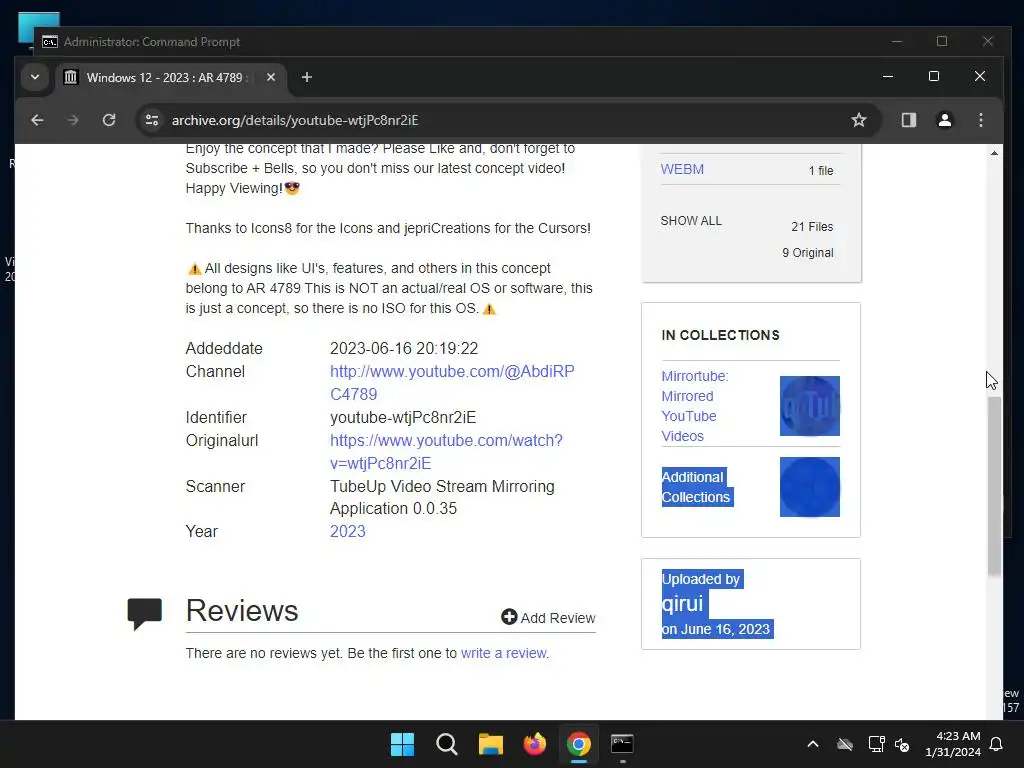The width and height of the screenshot is (1024, 768).
Task: Click the 21 Files text
Action: pyautogui.click(x=812, y=227)
